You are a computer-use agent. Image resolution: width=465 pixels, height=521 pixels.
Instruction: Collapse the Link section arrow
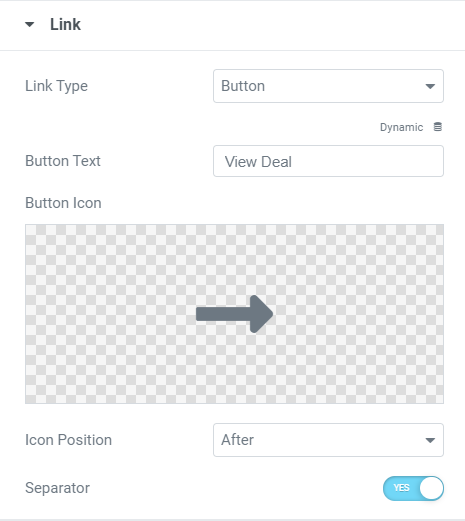[30, 24]
